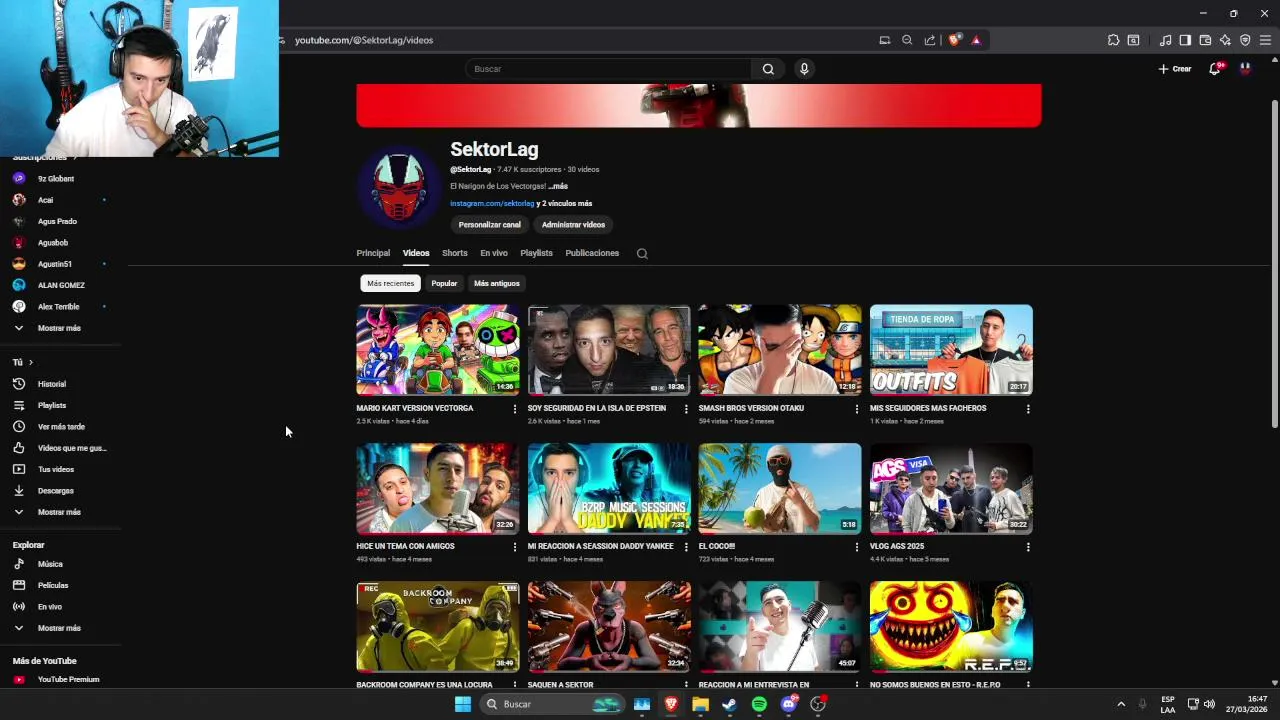Switch to the En vivo channel tab
Image resolution: width=1280 pixels, height=720 pixels.
(x=494, y=253)
